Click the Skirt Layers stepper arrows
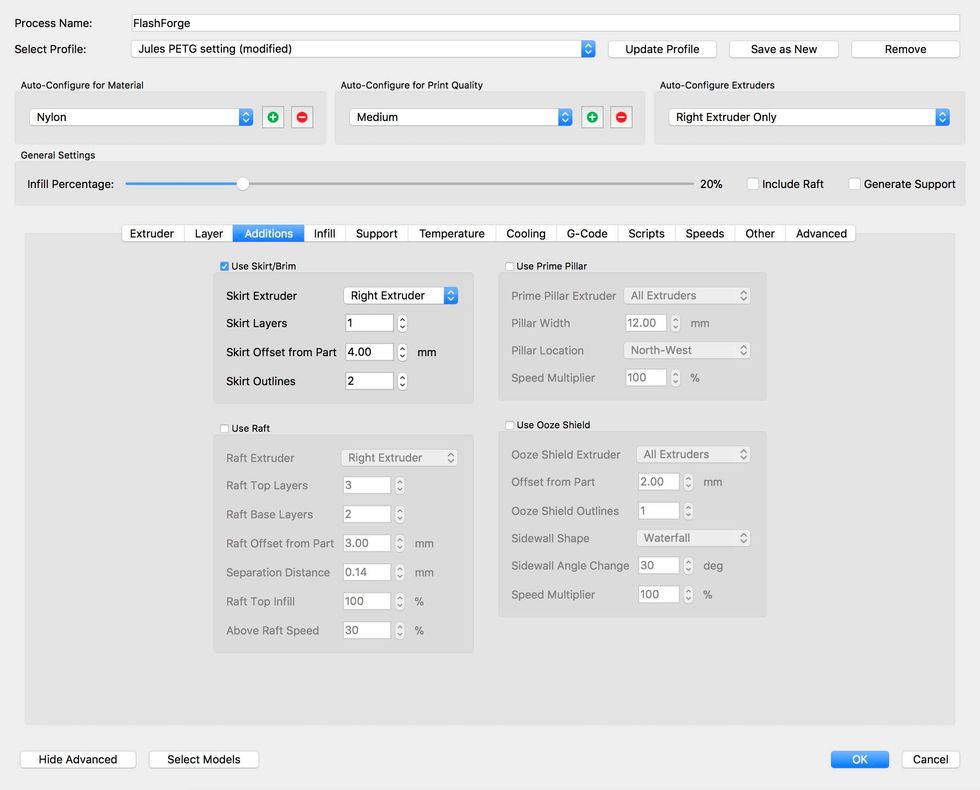The height and width of the screenshot is (790, 980). (402, 323)
